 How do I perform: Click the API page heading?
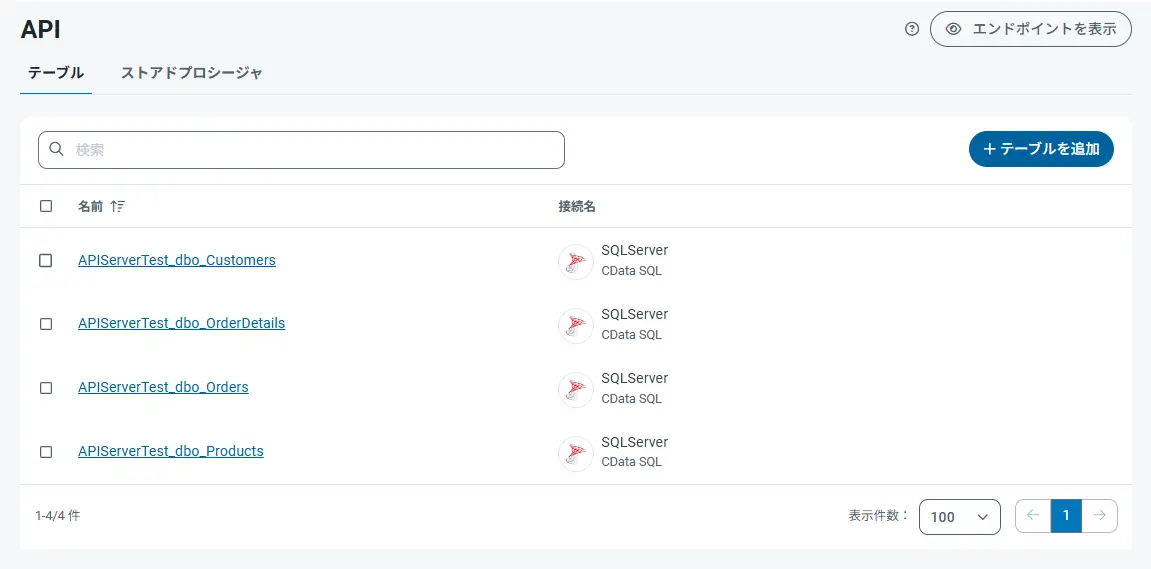(40, 29)
